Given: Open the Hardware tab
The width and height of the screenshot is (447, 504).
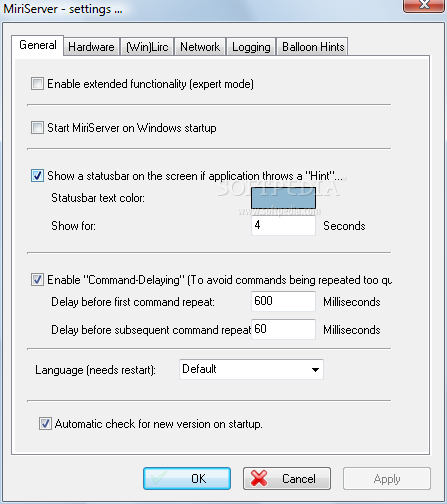Looking at the screenshot, I should pyautogui.click(x=91, y=47).
